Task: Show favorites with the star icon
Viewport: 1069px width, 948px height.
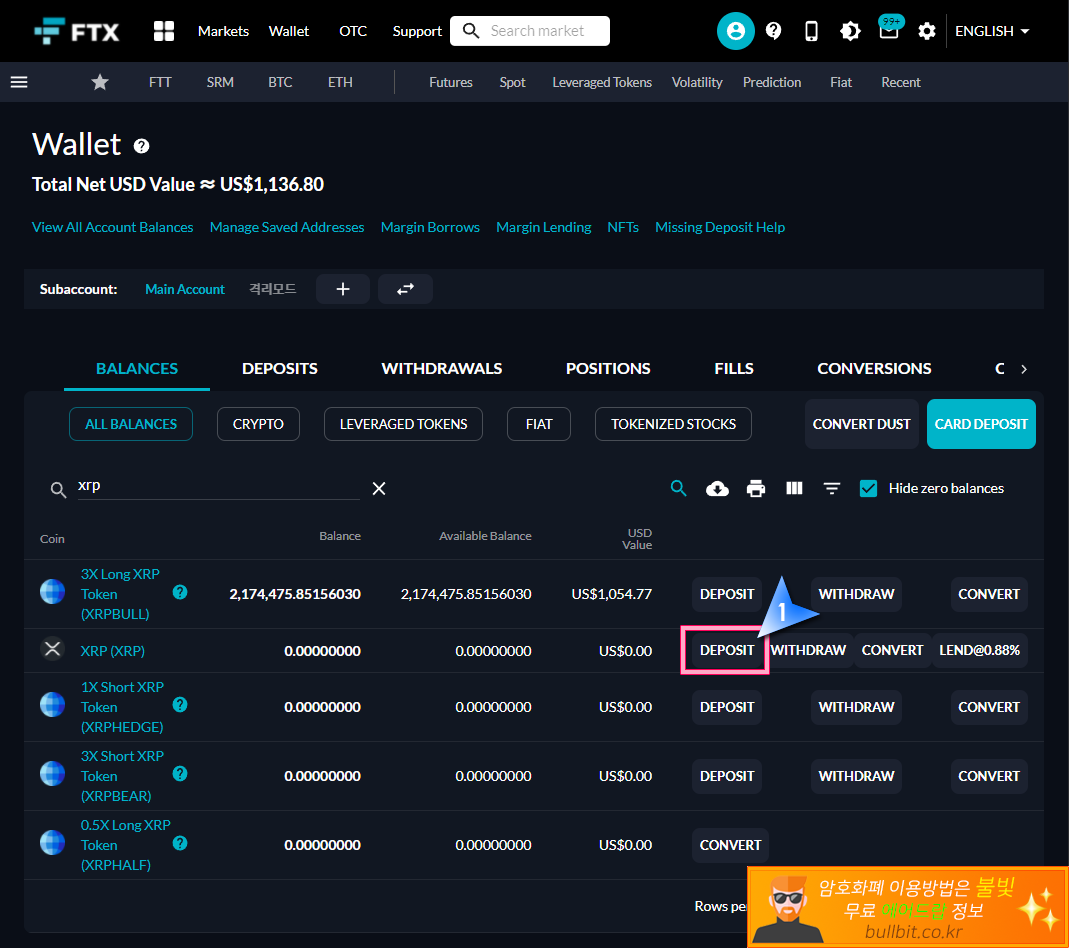Action: coord(100,82)
